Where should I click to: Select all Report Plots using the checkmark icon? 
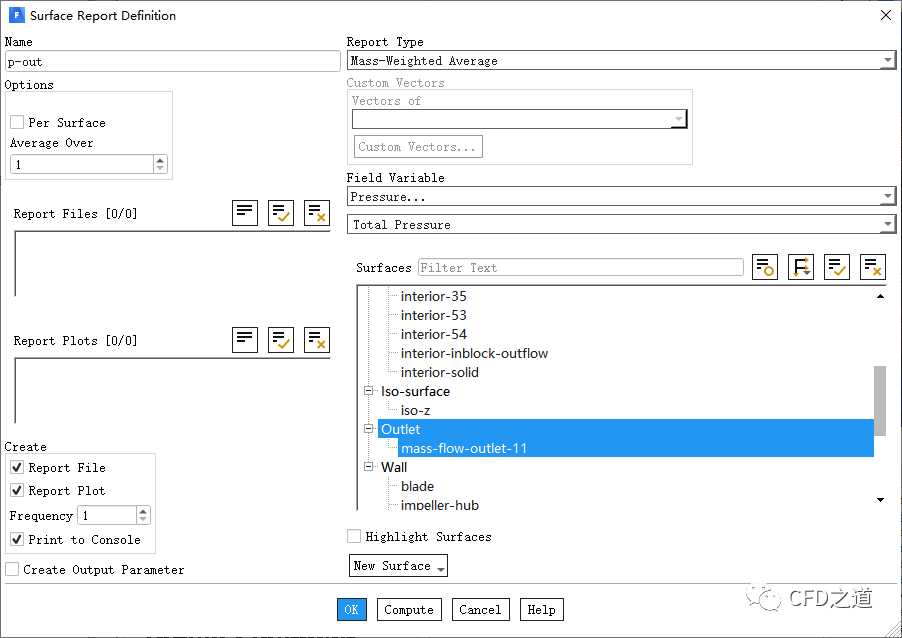[281, 339]
